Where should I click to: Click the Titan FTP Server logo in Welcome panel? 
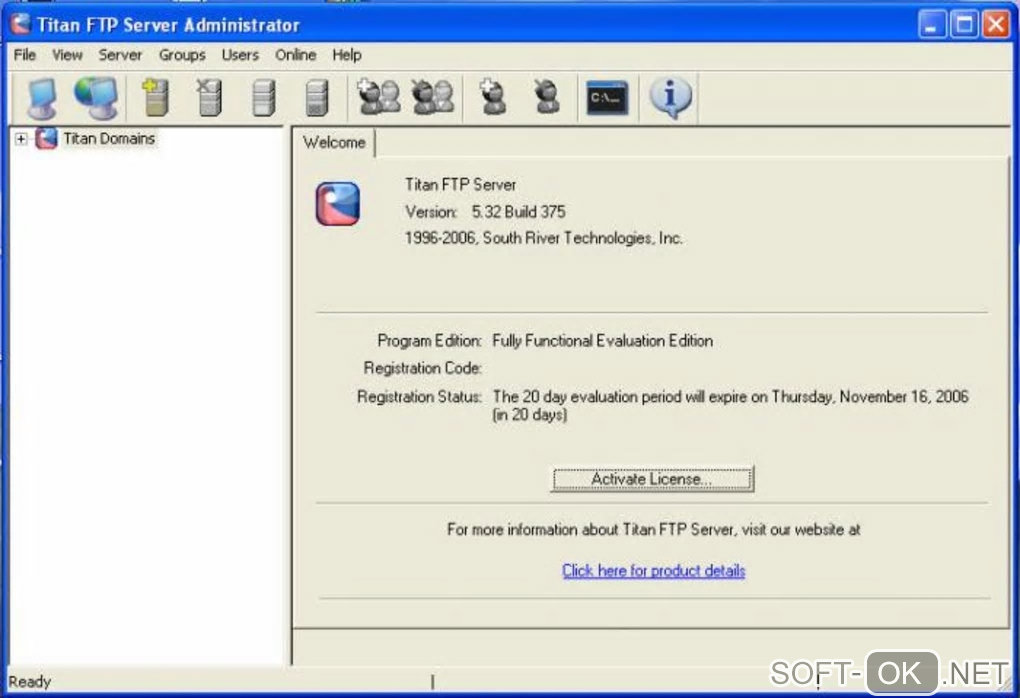click(338, 204)
